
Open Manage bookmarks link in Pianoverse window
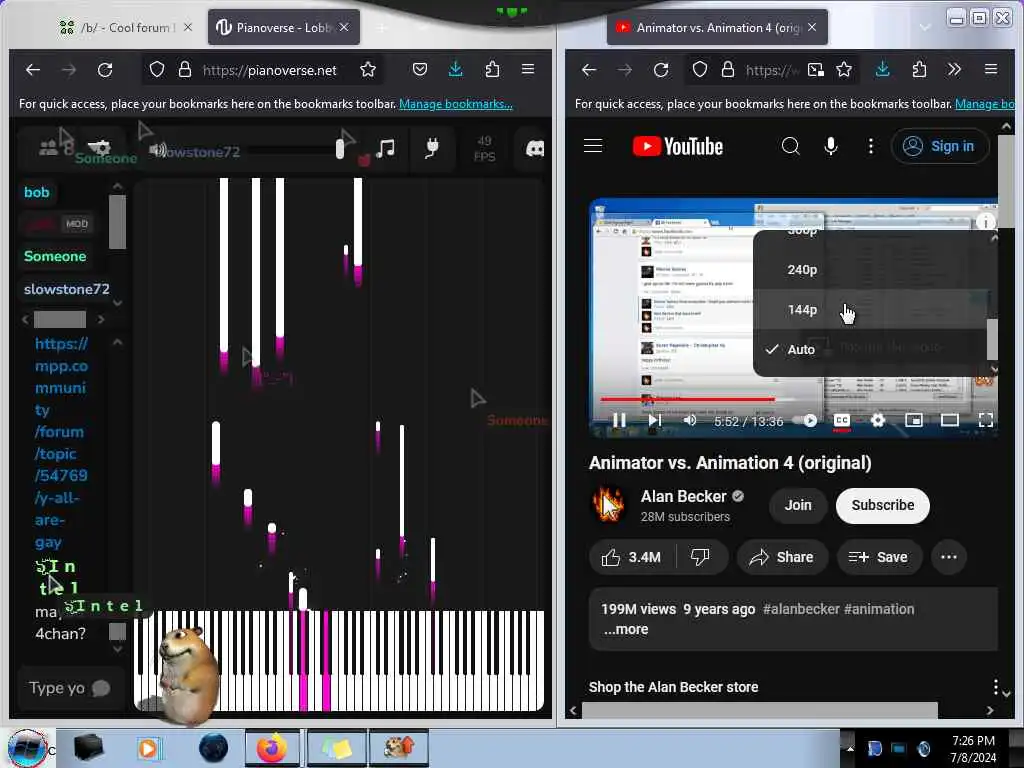pyautogui.click(x=456, y=104)
